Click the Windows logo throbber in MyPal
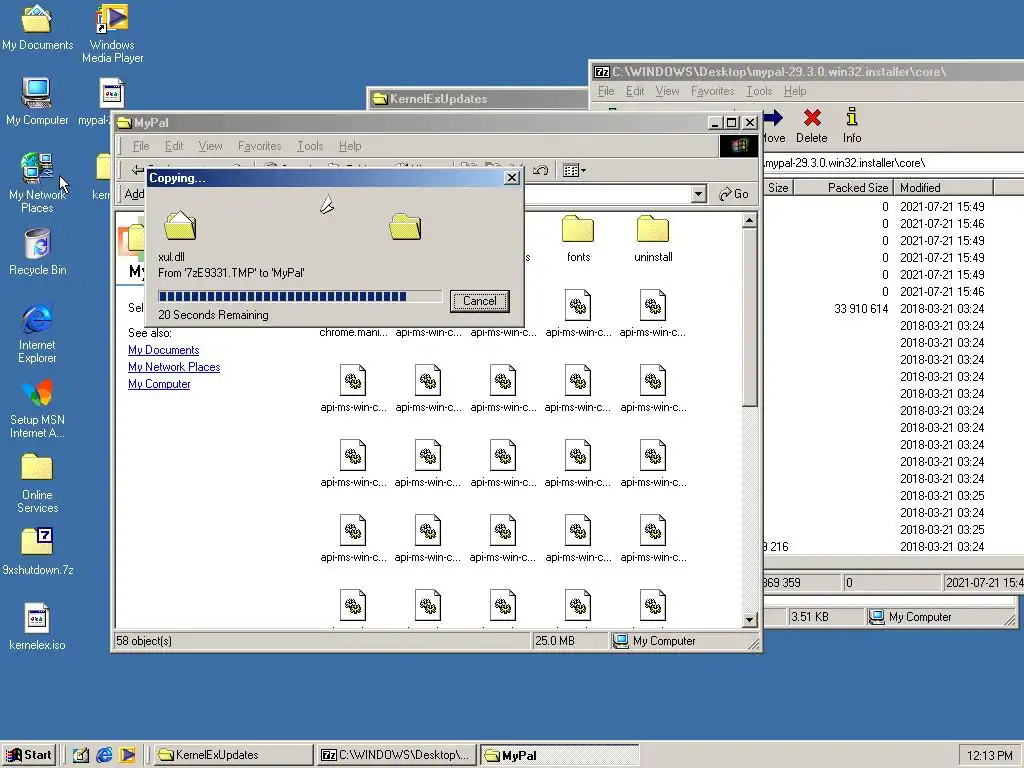Screen dimensions: 1024x768 tap(739, 146)
